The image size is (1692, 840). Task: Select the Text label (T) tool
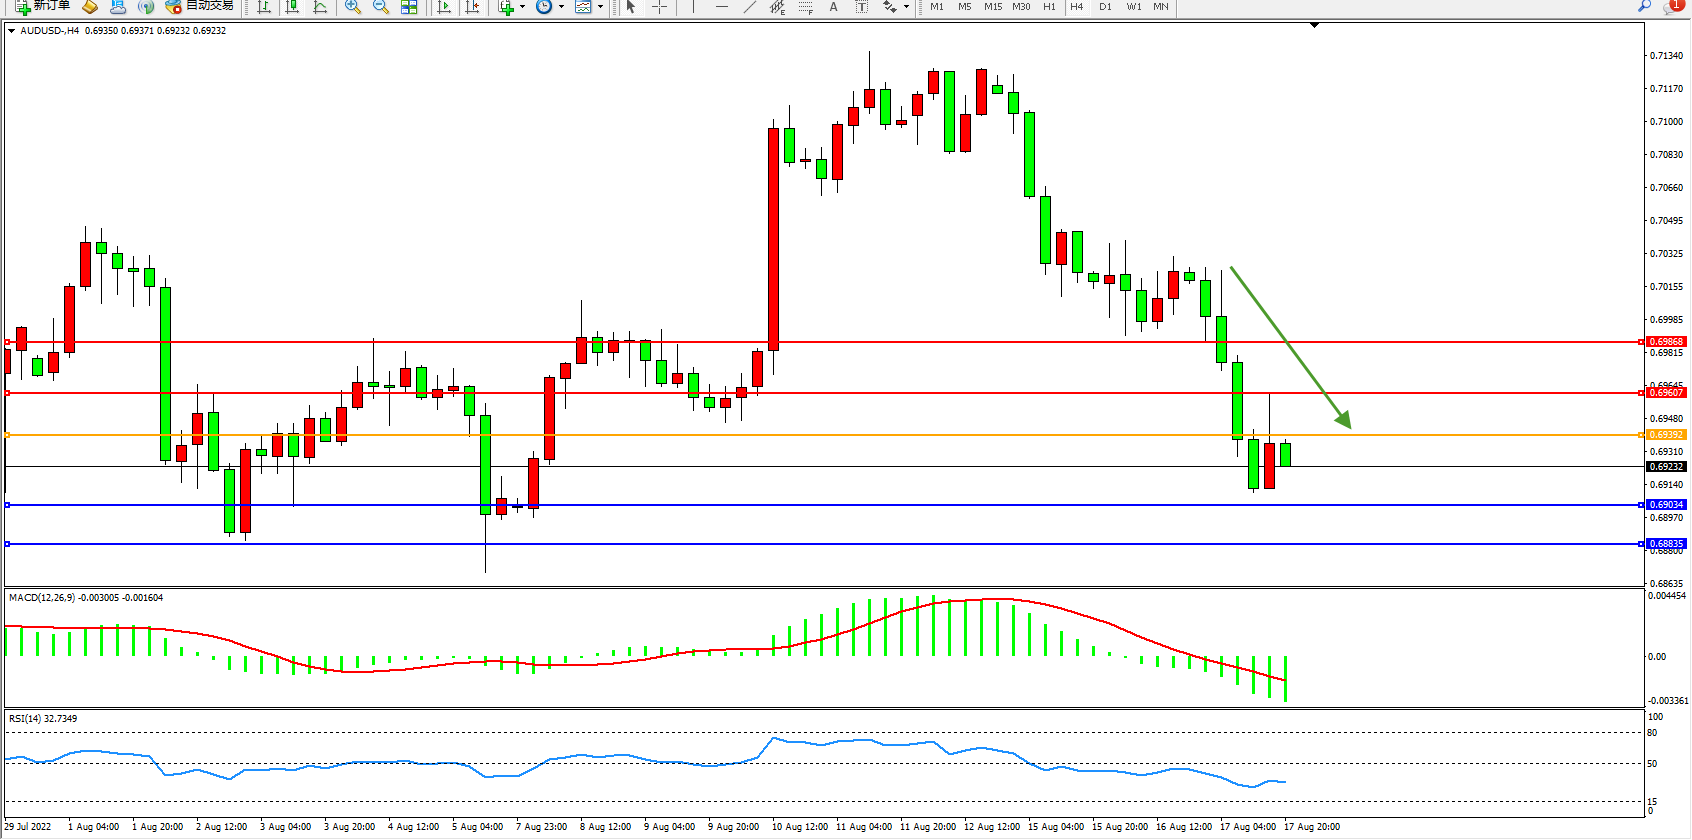pyautogui.click(x=861, y=7)
